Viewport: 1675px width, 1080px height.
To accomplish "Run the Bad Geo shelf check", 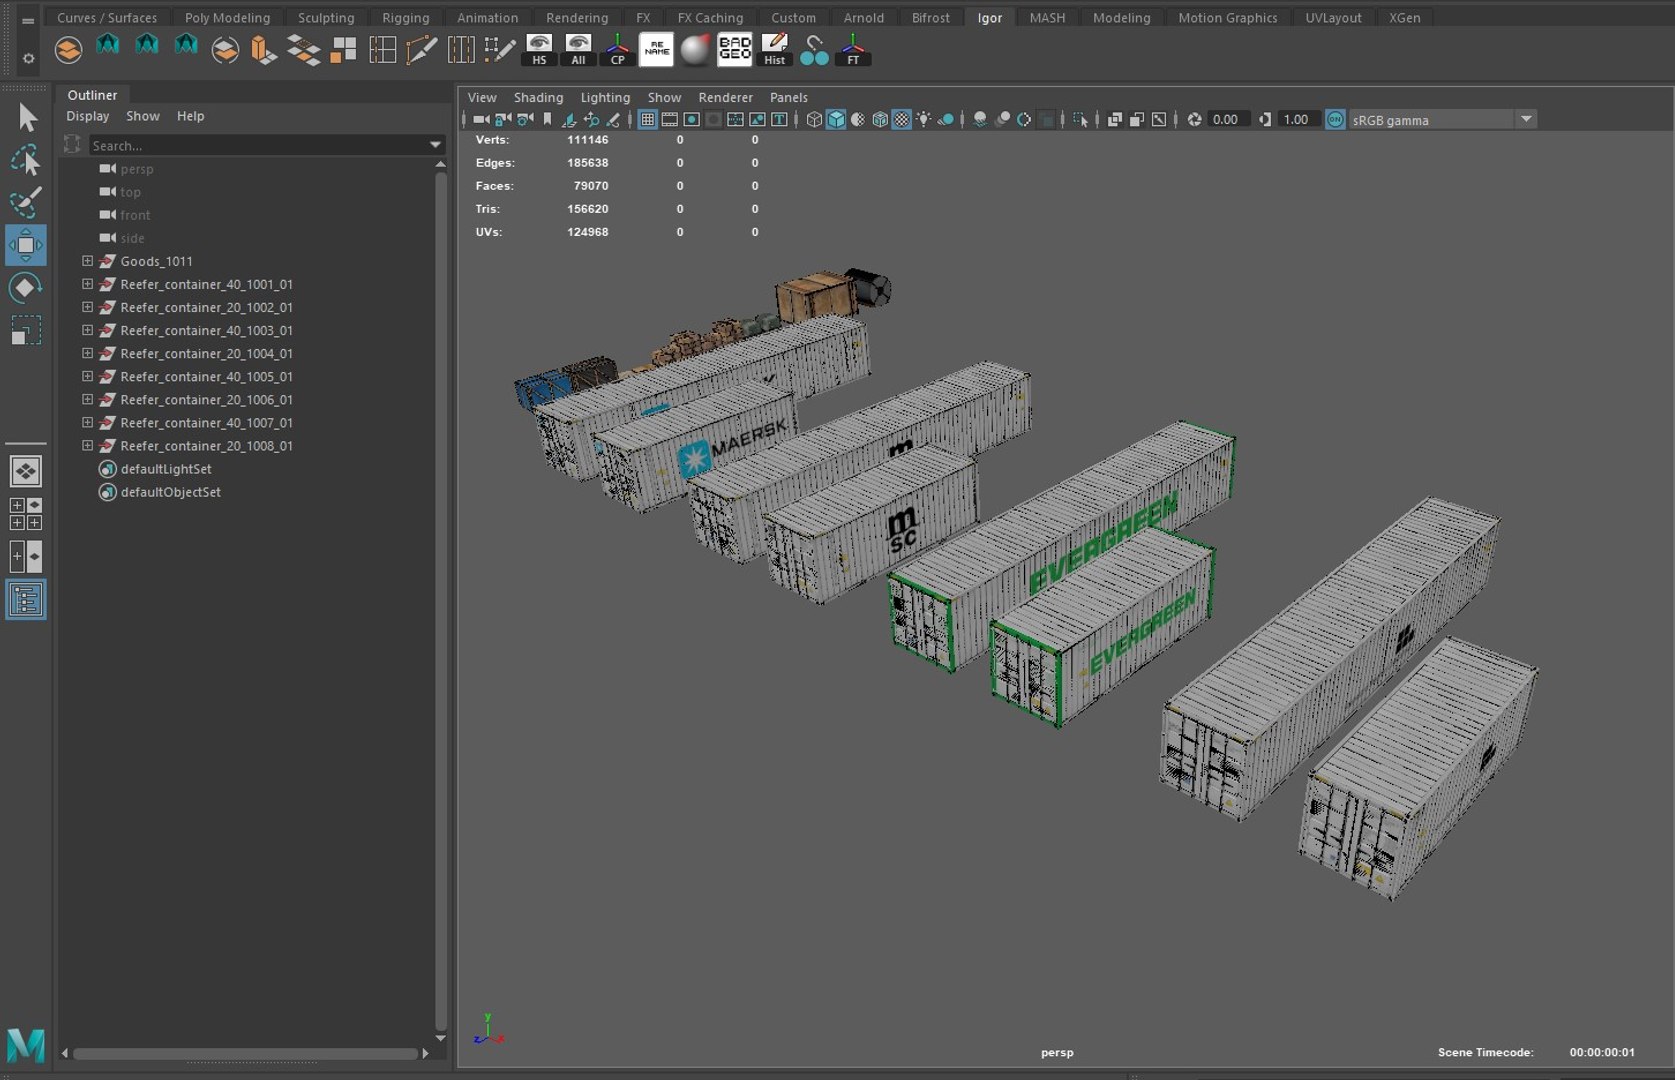I will [x=735, y=49].
